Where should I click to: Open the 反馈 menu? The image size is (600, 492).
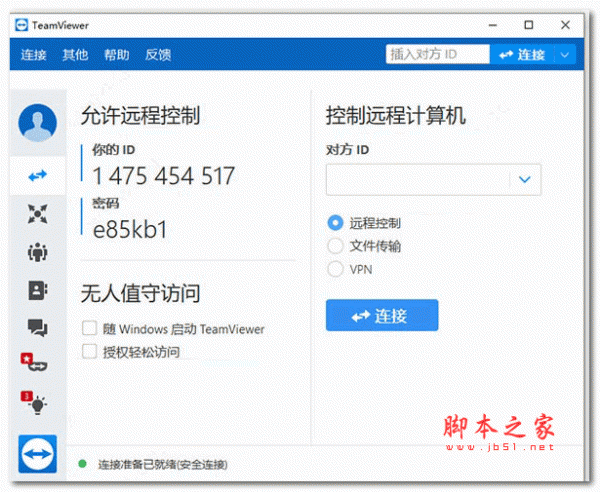coord(158,55)
